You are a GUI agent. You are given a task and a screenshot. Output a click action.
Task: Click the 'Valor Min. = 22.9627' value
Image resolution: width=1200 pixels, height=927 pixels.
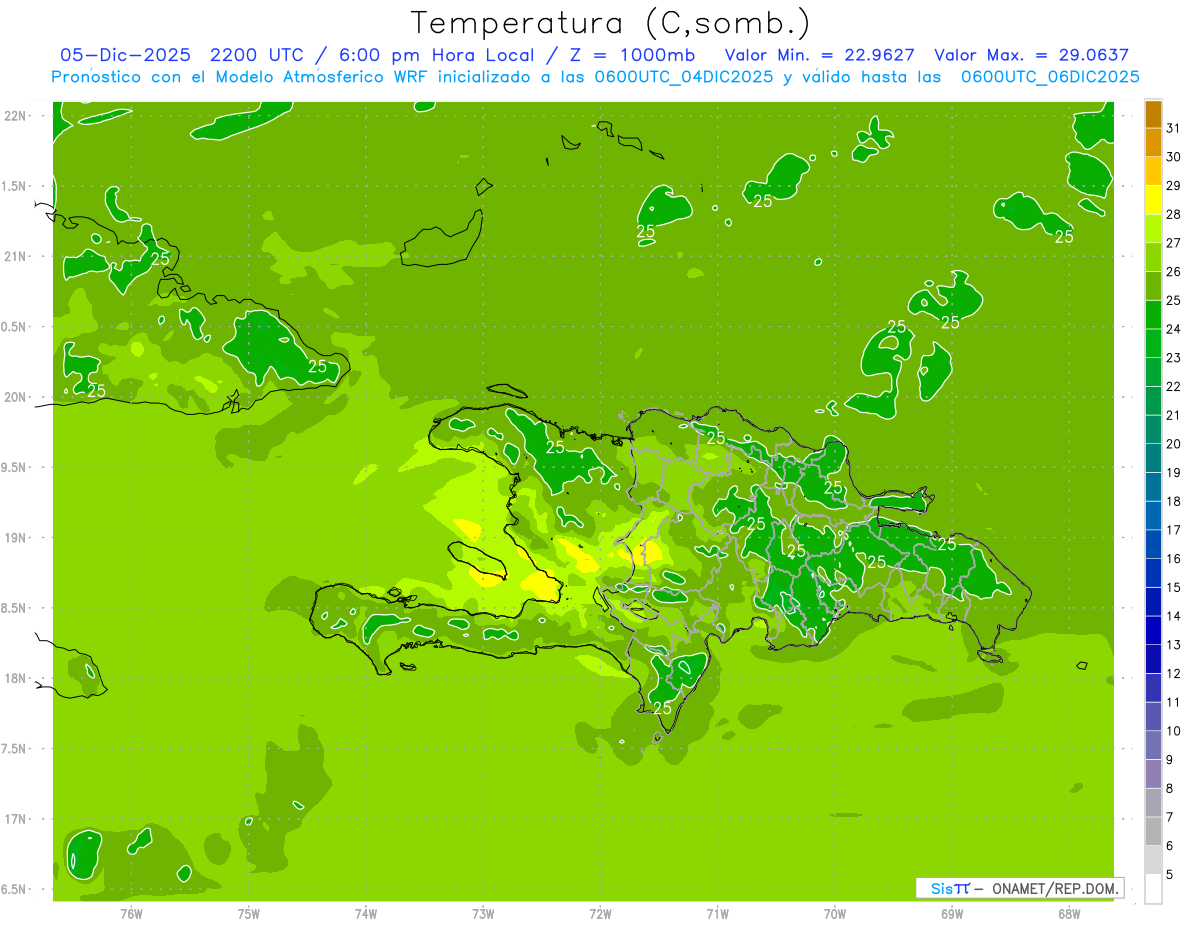point(820,55)
